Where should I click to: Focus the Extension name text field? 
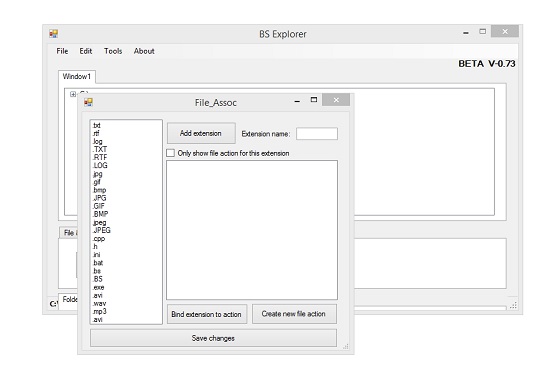317,134
